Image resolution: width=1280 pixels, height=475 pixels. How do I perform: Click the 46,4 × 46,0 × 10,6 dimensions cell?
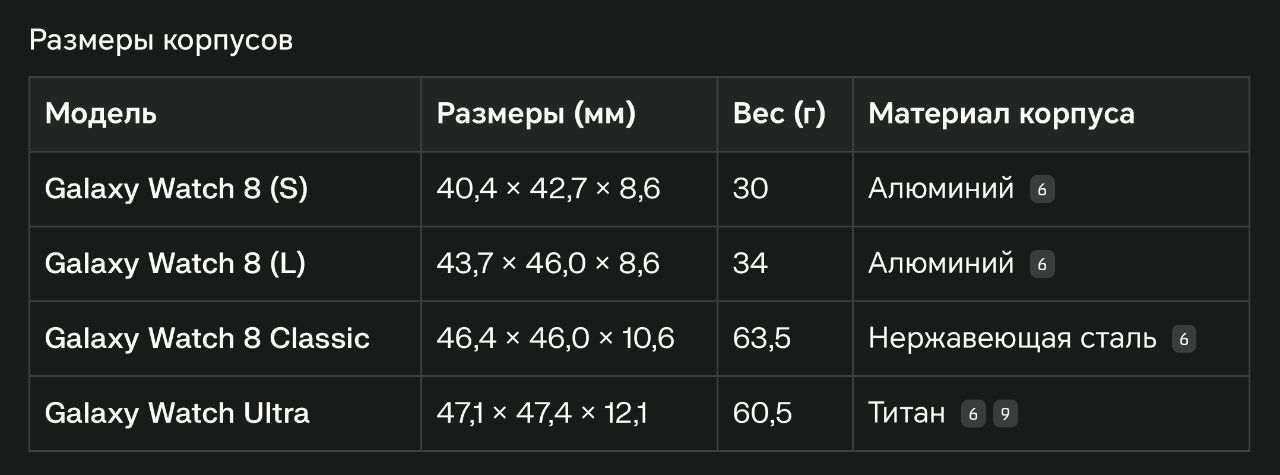click(555, 339)
